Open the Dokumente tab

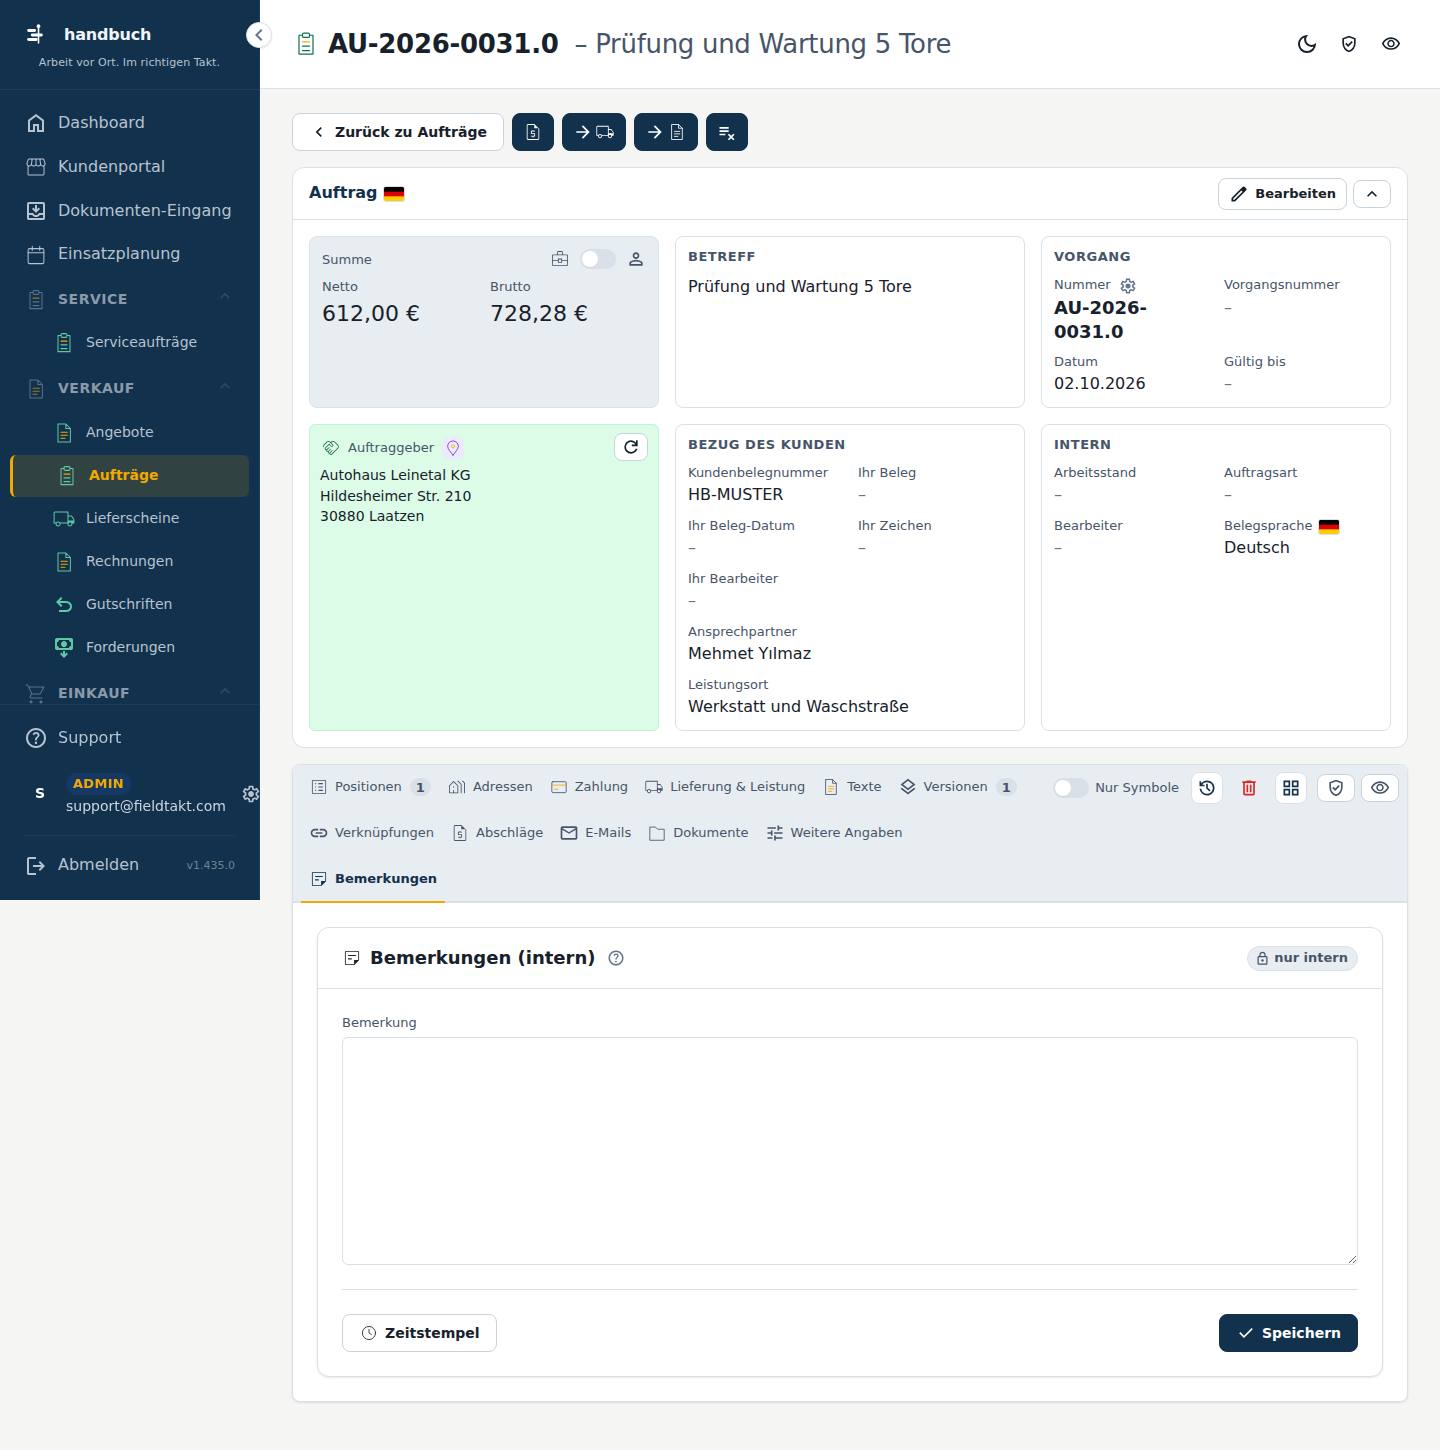coord(698,833)
